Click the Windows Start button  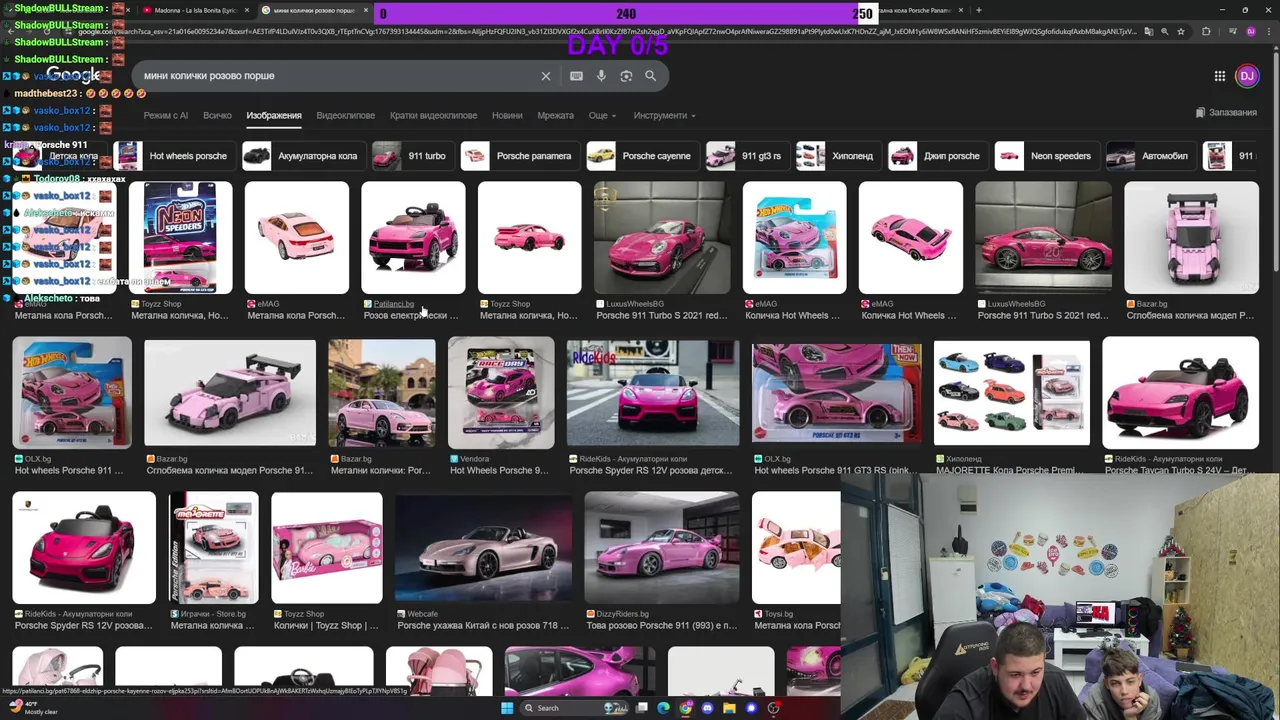[x=507, y=708]
